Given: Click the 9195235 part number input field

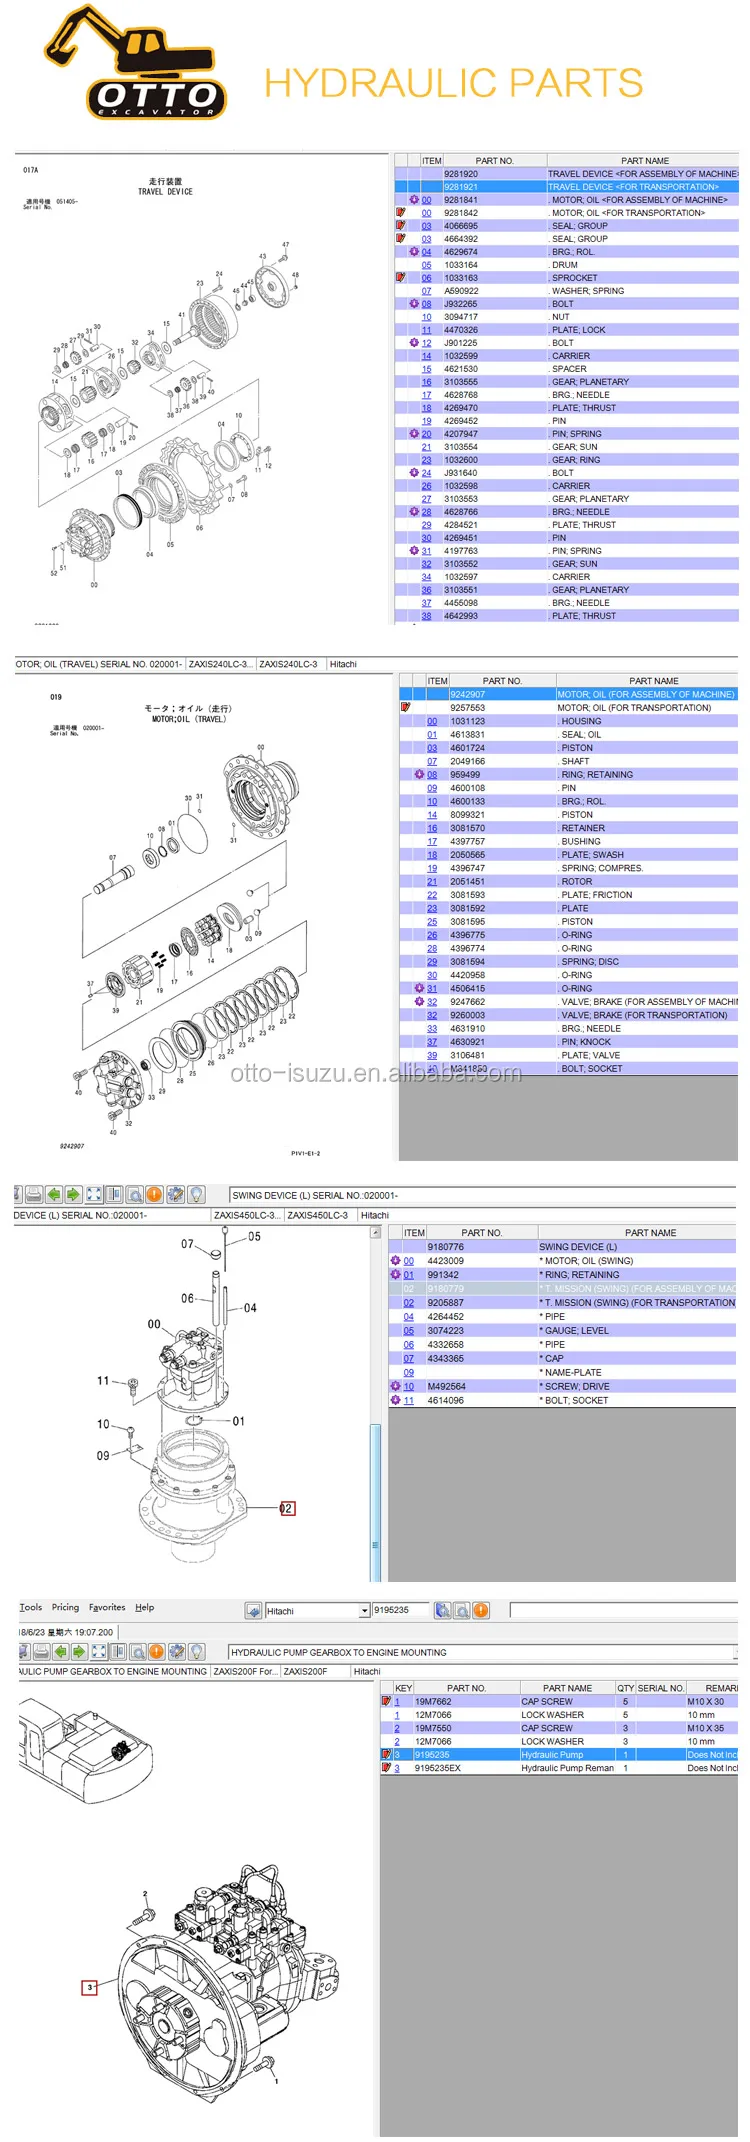Looking at the screenshot, I should point(400,1610).
